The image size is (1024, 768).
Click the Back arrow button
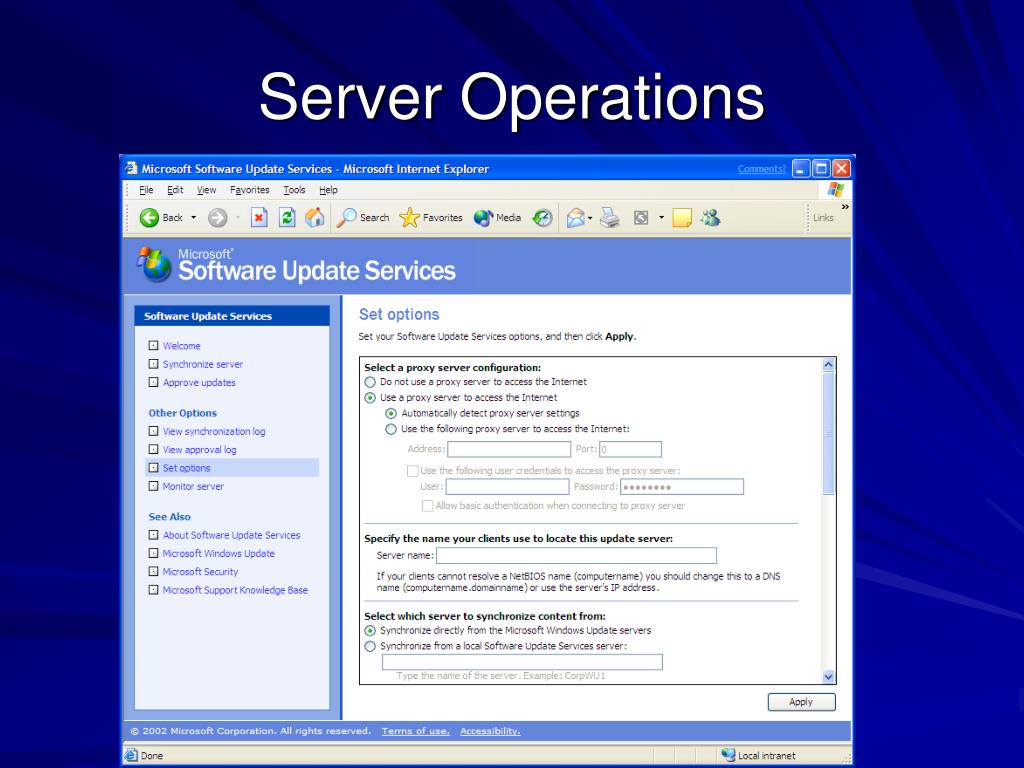[x=150, y=217]
